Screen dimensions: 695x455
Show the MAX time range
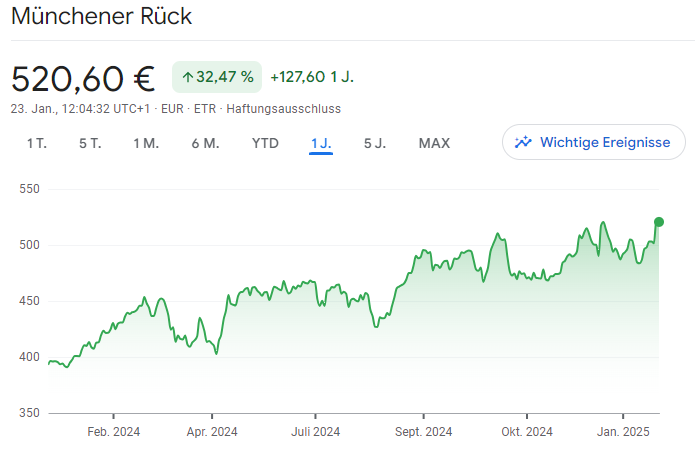point(434,144)
